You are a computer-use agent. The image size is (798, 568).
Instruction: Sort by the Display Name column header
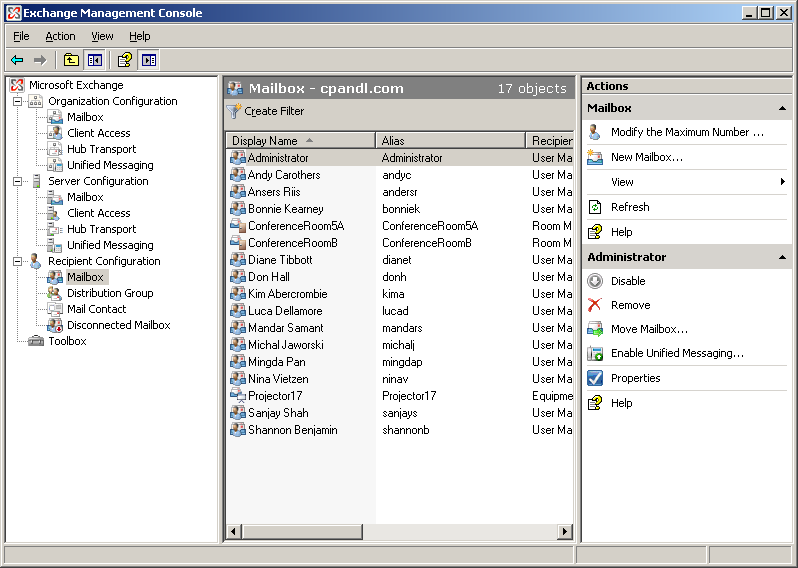tap(300, 140)
